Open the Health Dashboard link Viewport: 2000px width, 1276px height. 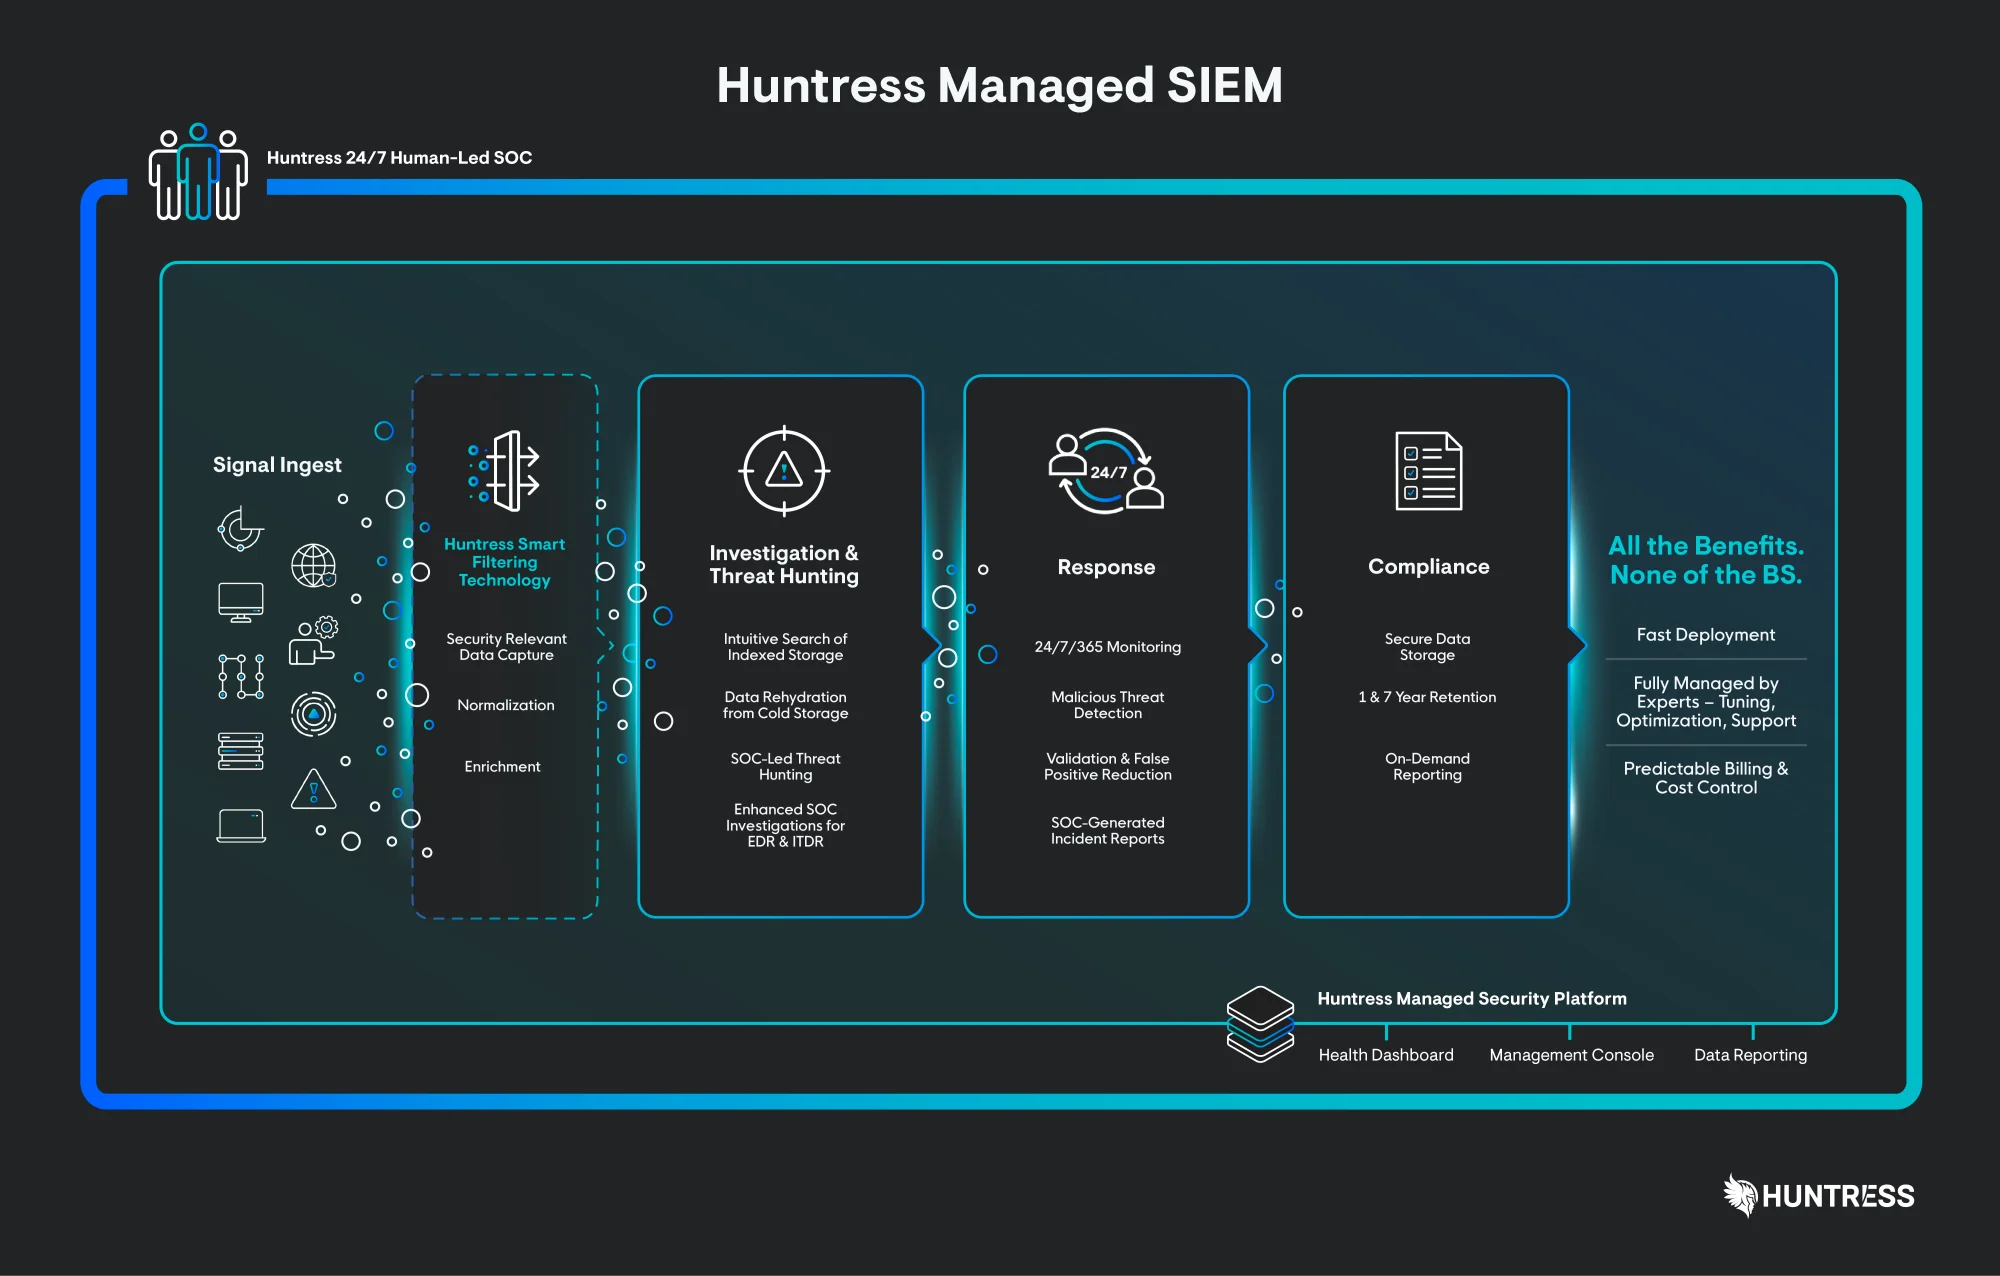tap(1386, 1054)
